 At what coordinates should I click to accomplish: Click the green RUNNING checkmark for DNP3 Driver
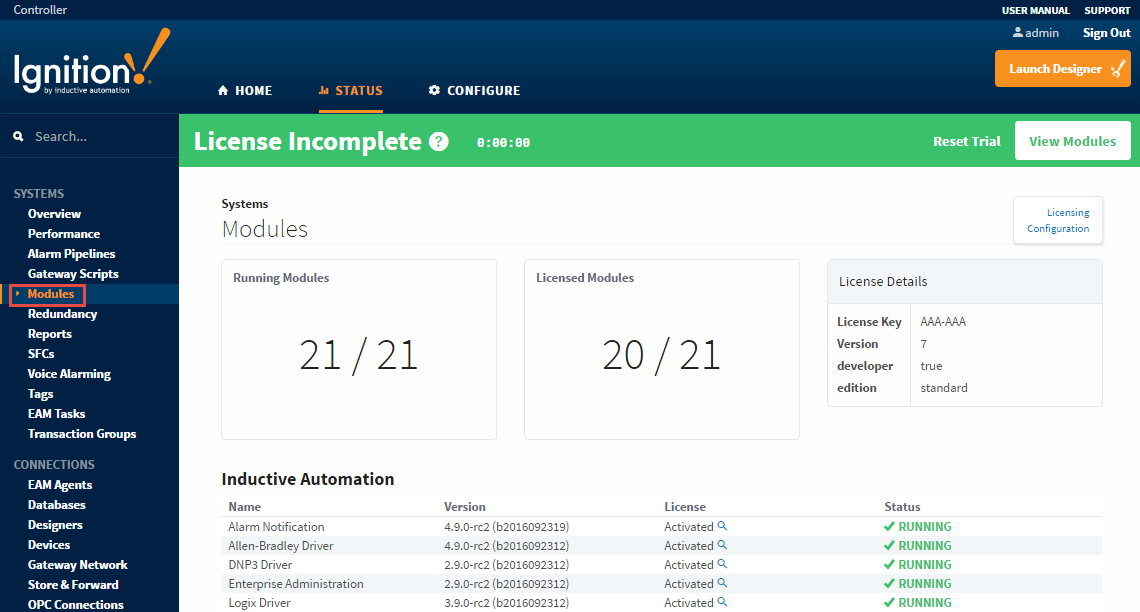[888, 564]
